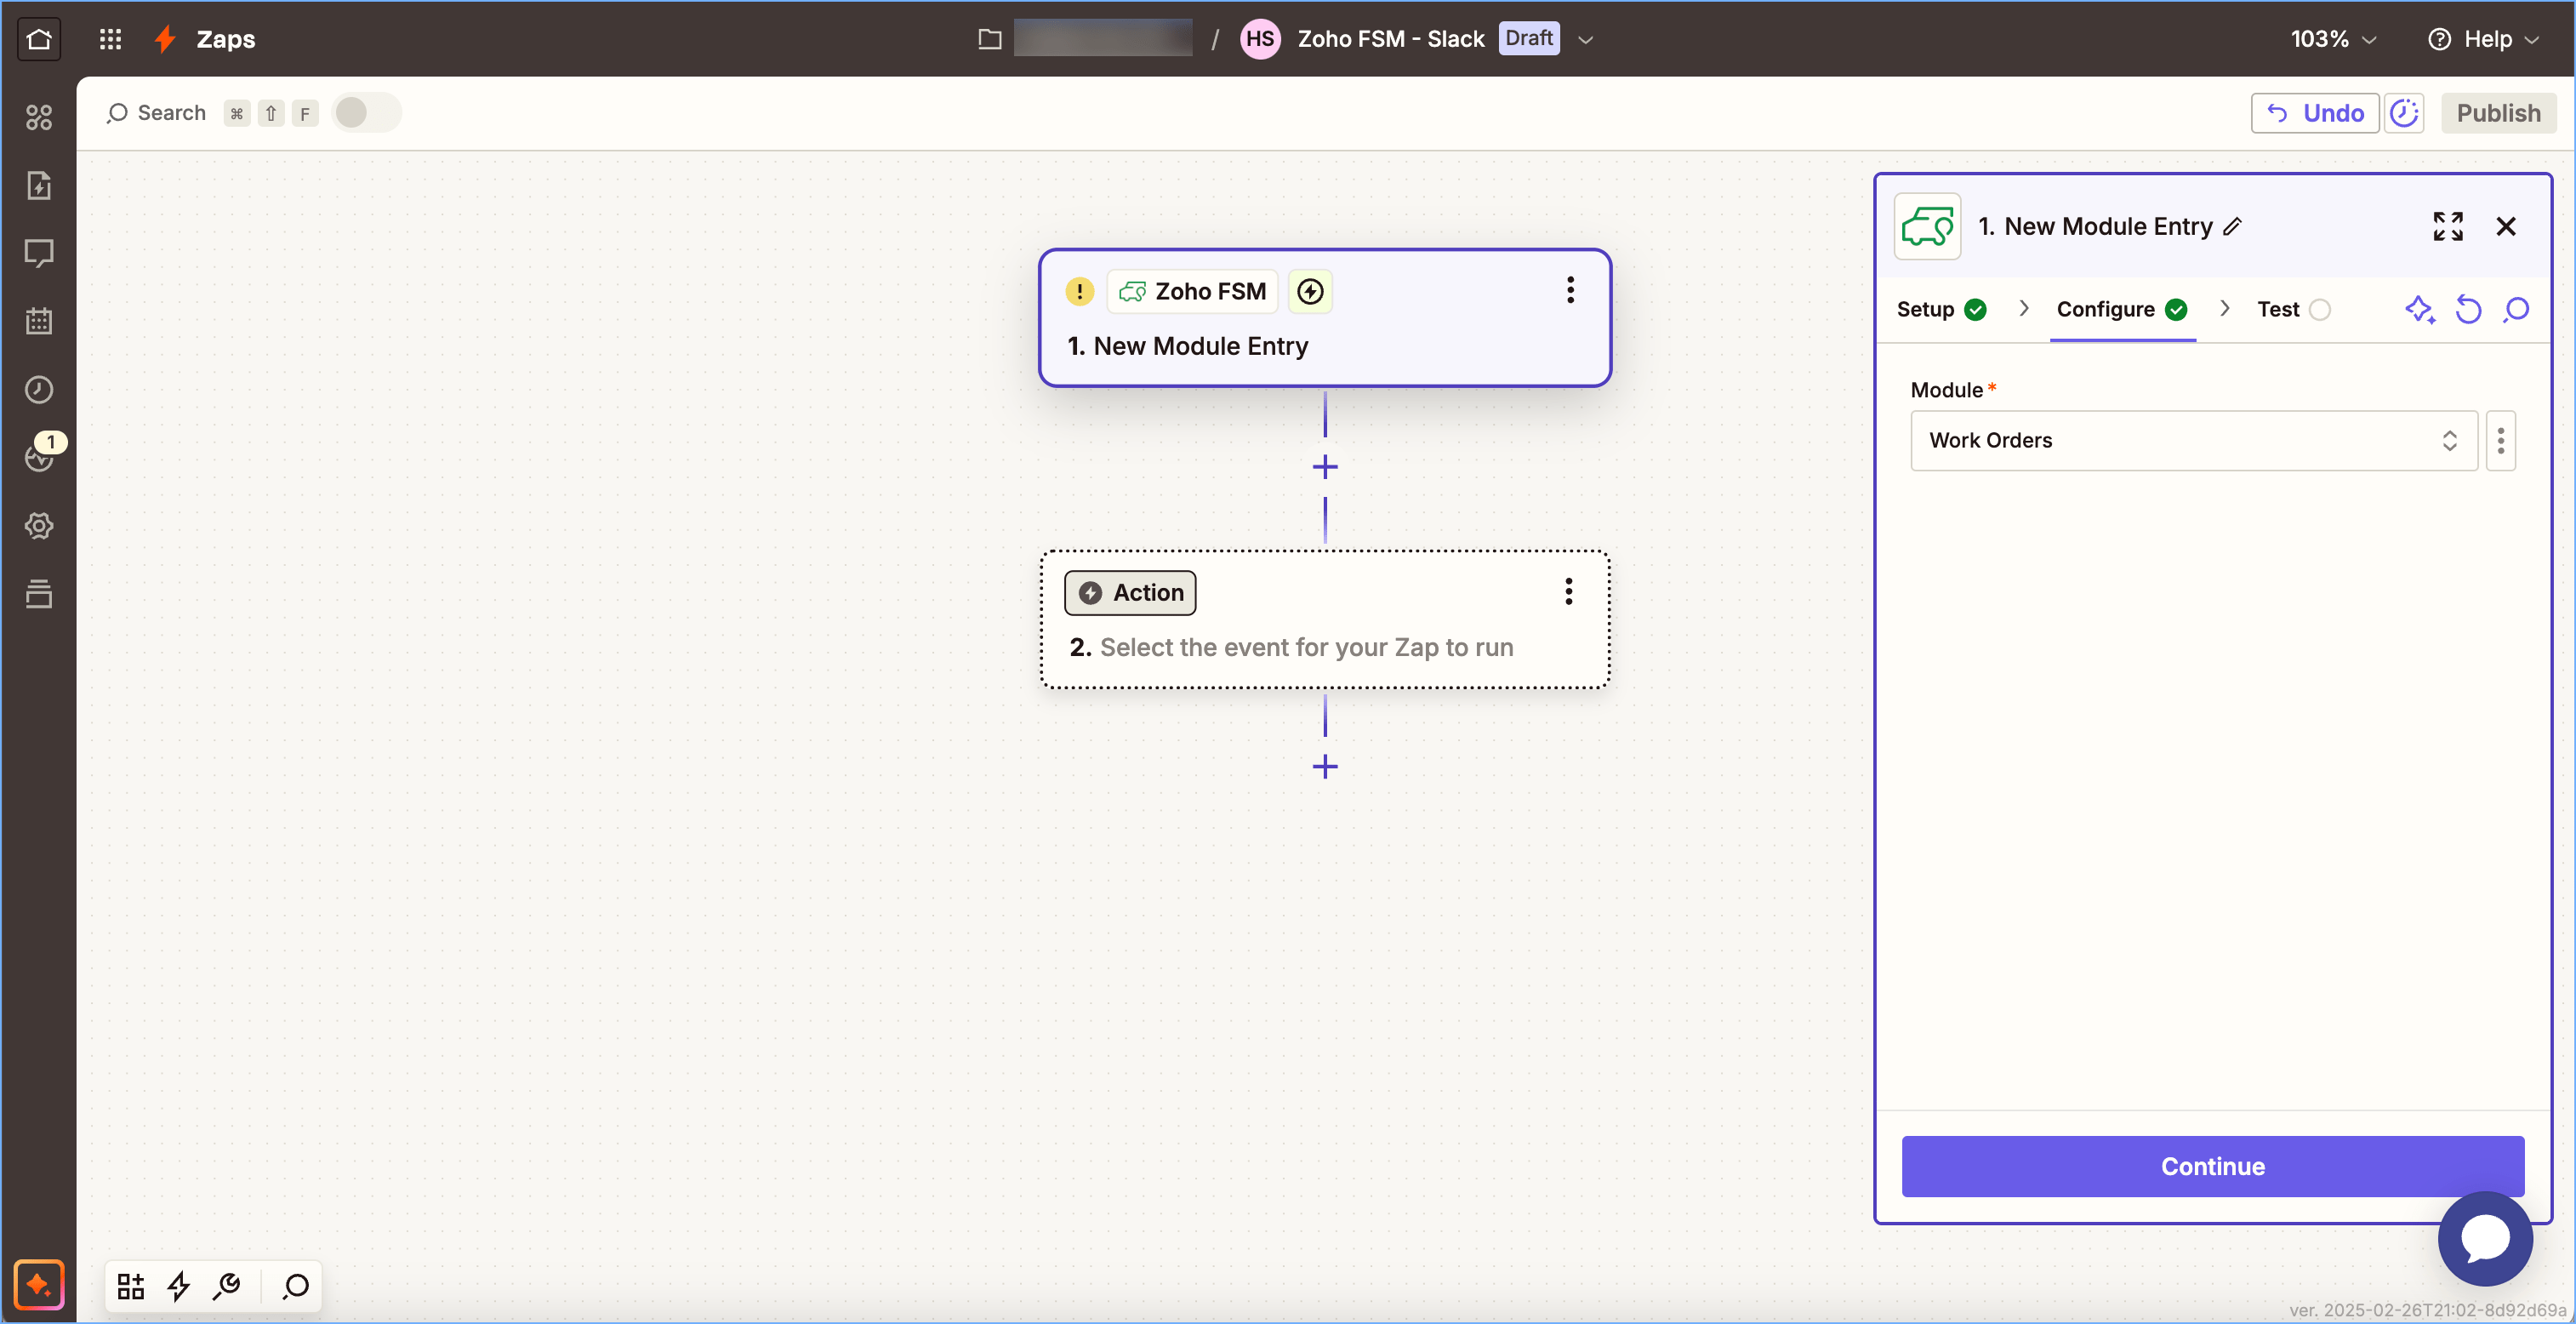Open sidebar settings gear icon
The height and width of the screenshot is (1324, 2576).
pyautogui.click(x=39, y=525)
